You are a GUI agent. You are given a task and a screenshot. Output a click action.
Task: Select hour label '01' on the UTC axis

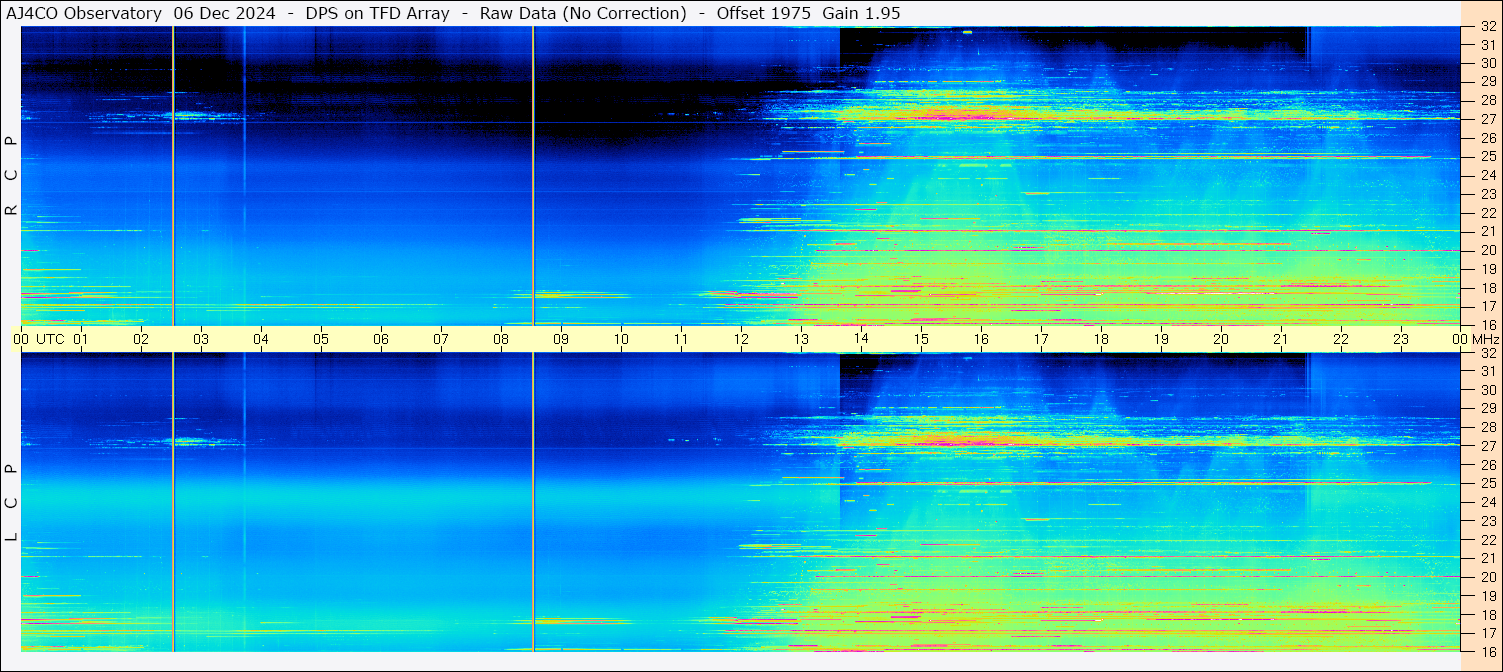(x=81, y=339)
